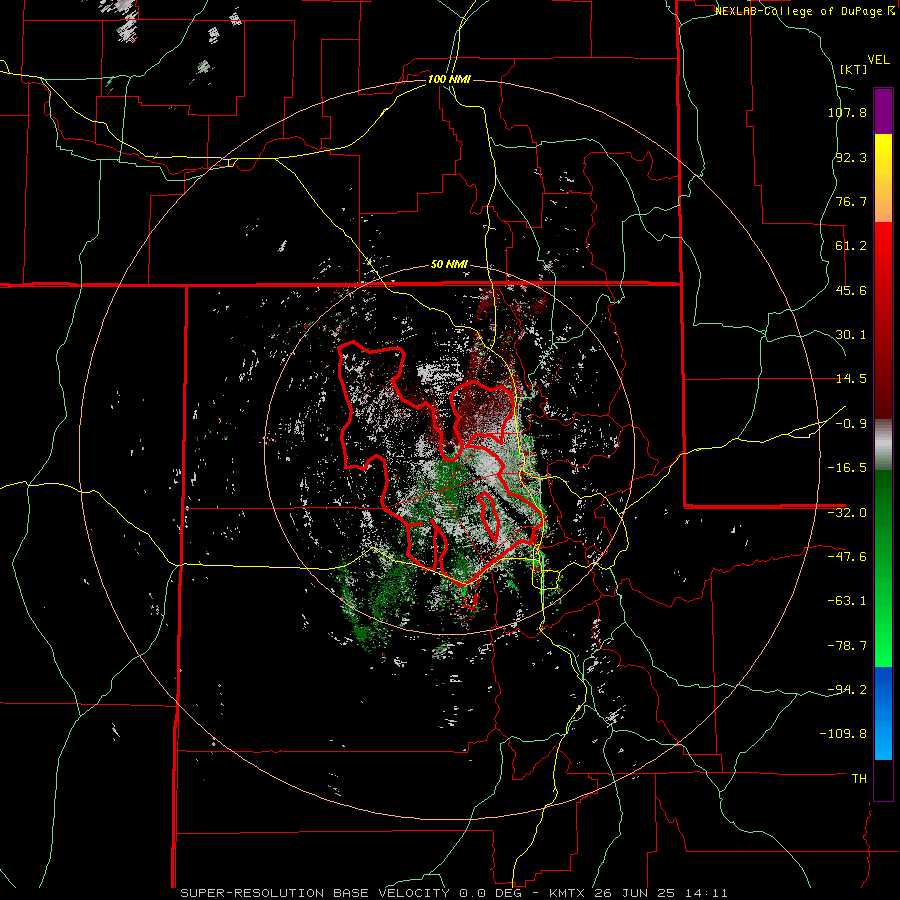Click the 107.8 velocity scale value

pos(847,112)
